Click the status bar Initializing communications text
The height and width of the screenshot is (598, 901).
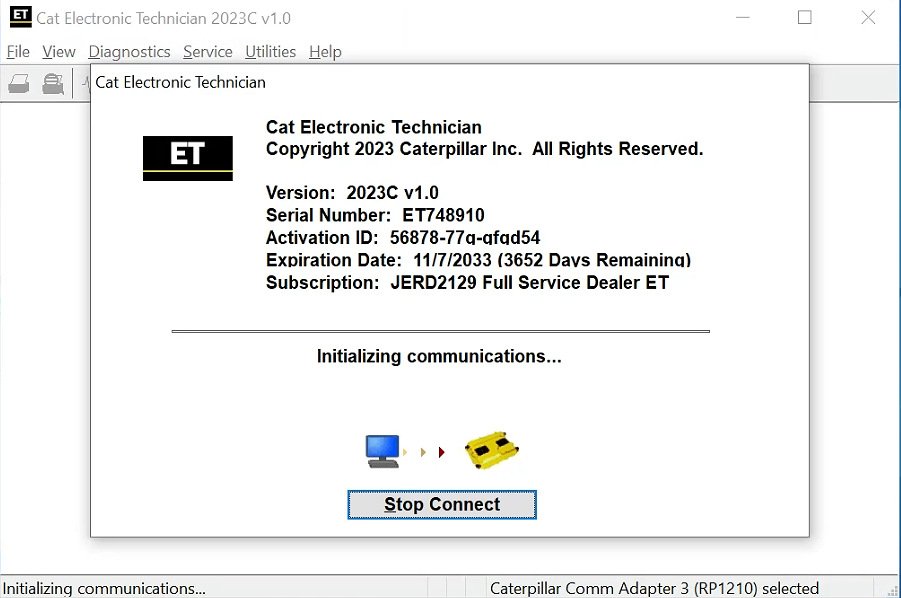tap(104, 588)
